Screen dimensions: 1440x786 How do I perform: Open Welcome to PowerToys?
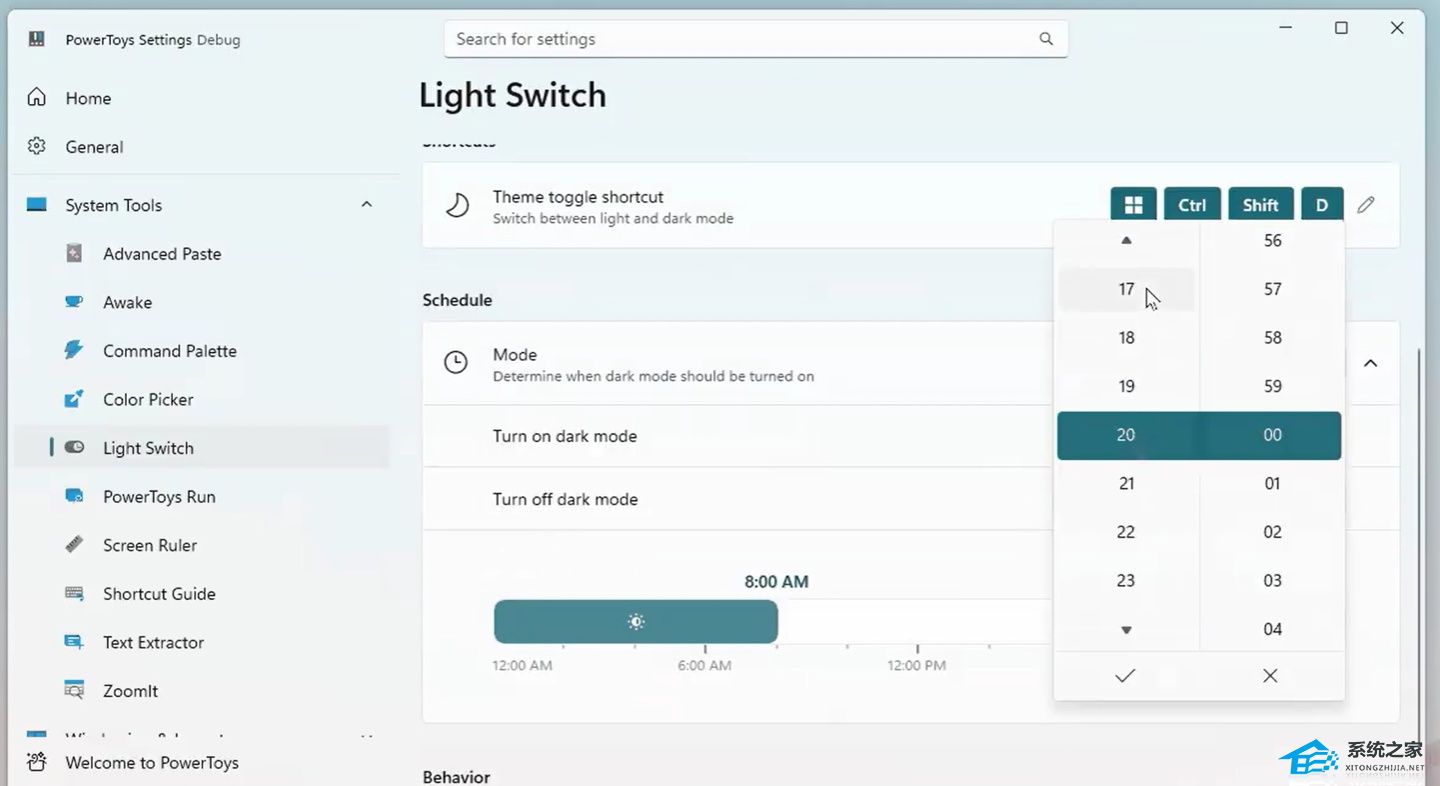[x=152, y=762]
